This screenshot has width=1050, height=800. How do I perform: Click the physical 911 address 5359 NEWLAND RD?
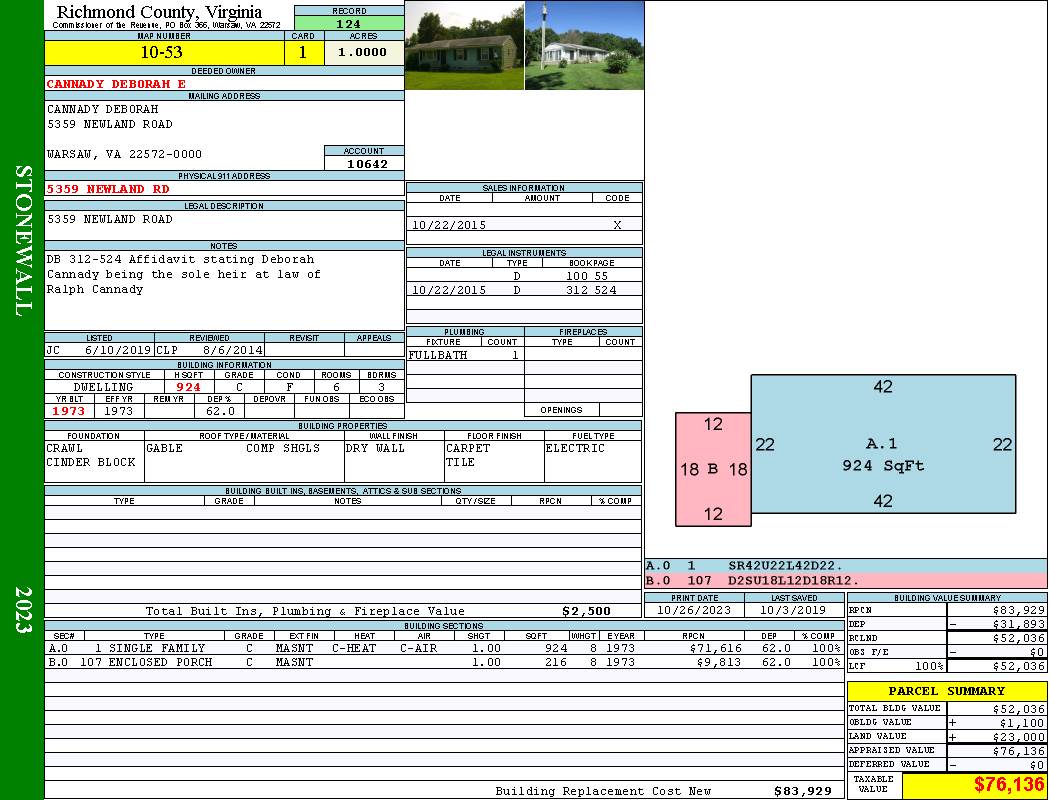tap(109, 189)
